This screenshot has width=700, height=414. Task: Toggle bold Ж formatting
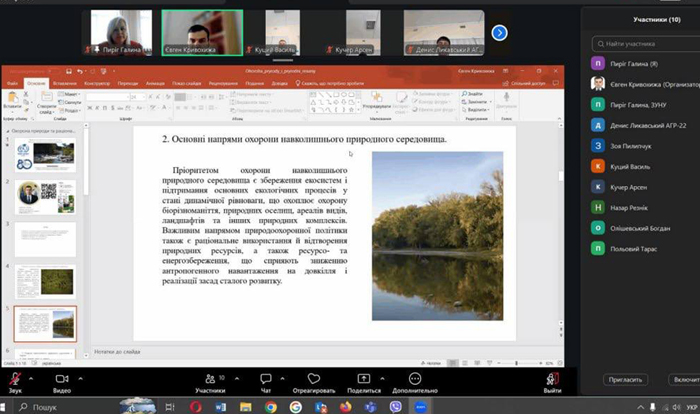pyautogui.click(x=90, y=108)
